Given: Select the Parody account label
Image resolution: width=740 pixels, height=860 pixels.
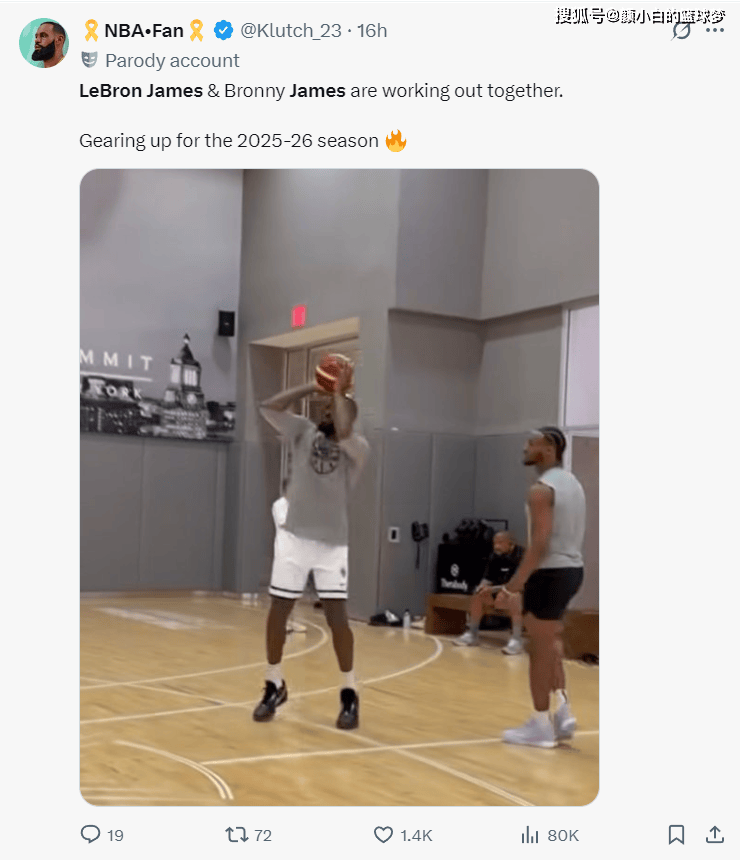Looking at the screenshot, I should point(172,60).
